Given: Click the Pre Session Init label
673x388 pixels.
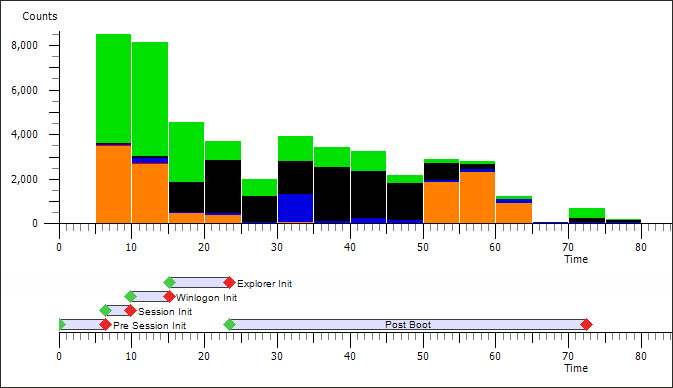Looking at the screenshot, I should coord(149,325).
